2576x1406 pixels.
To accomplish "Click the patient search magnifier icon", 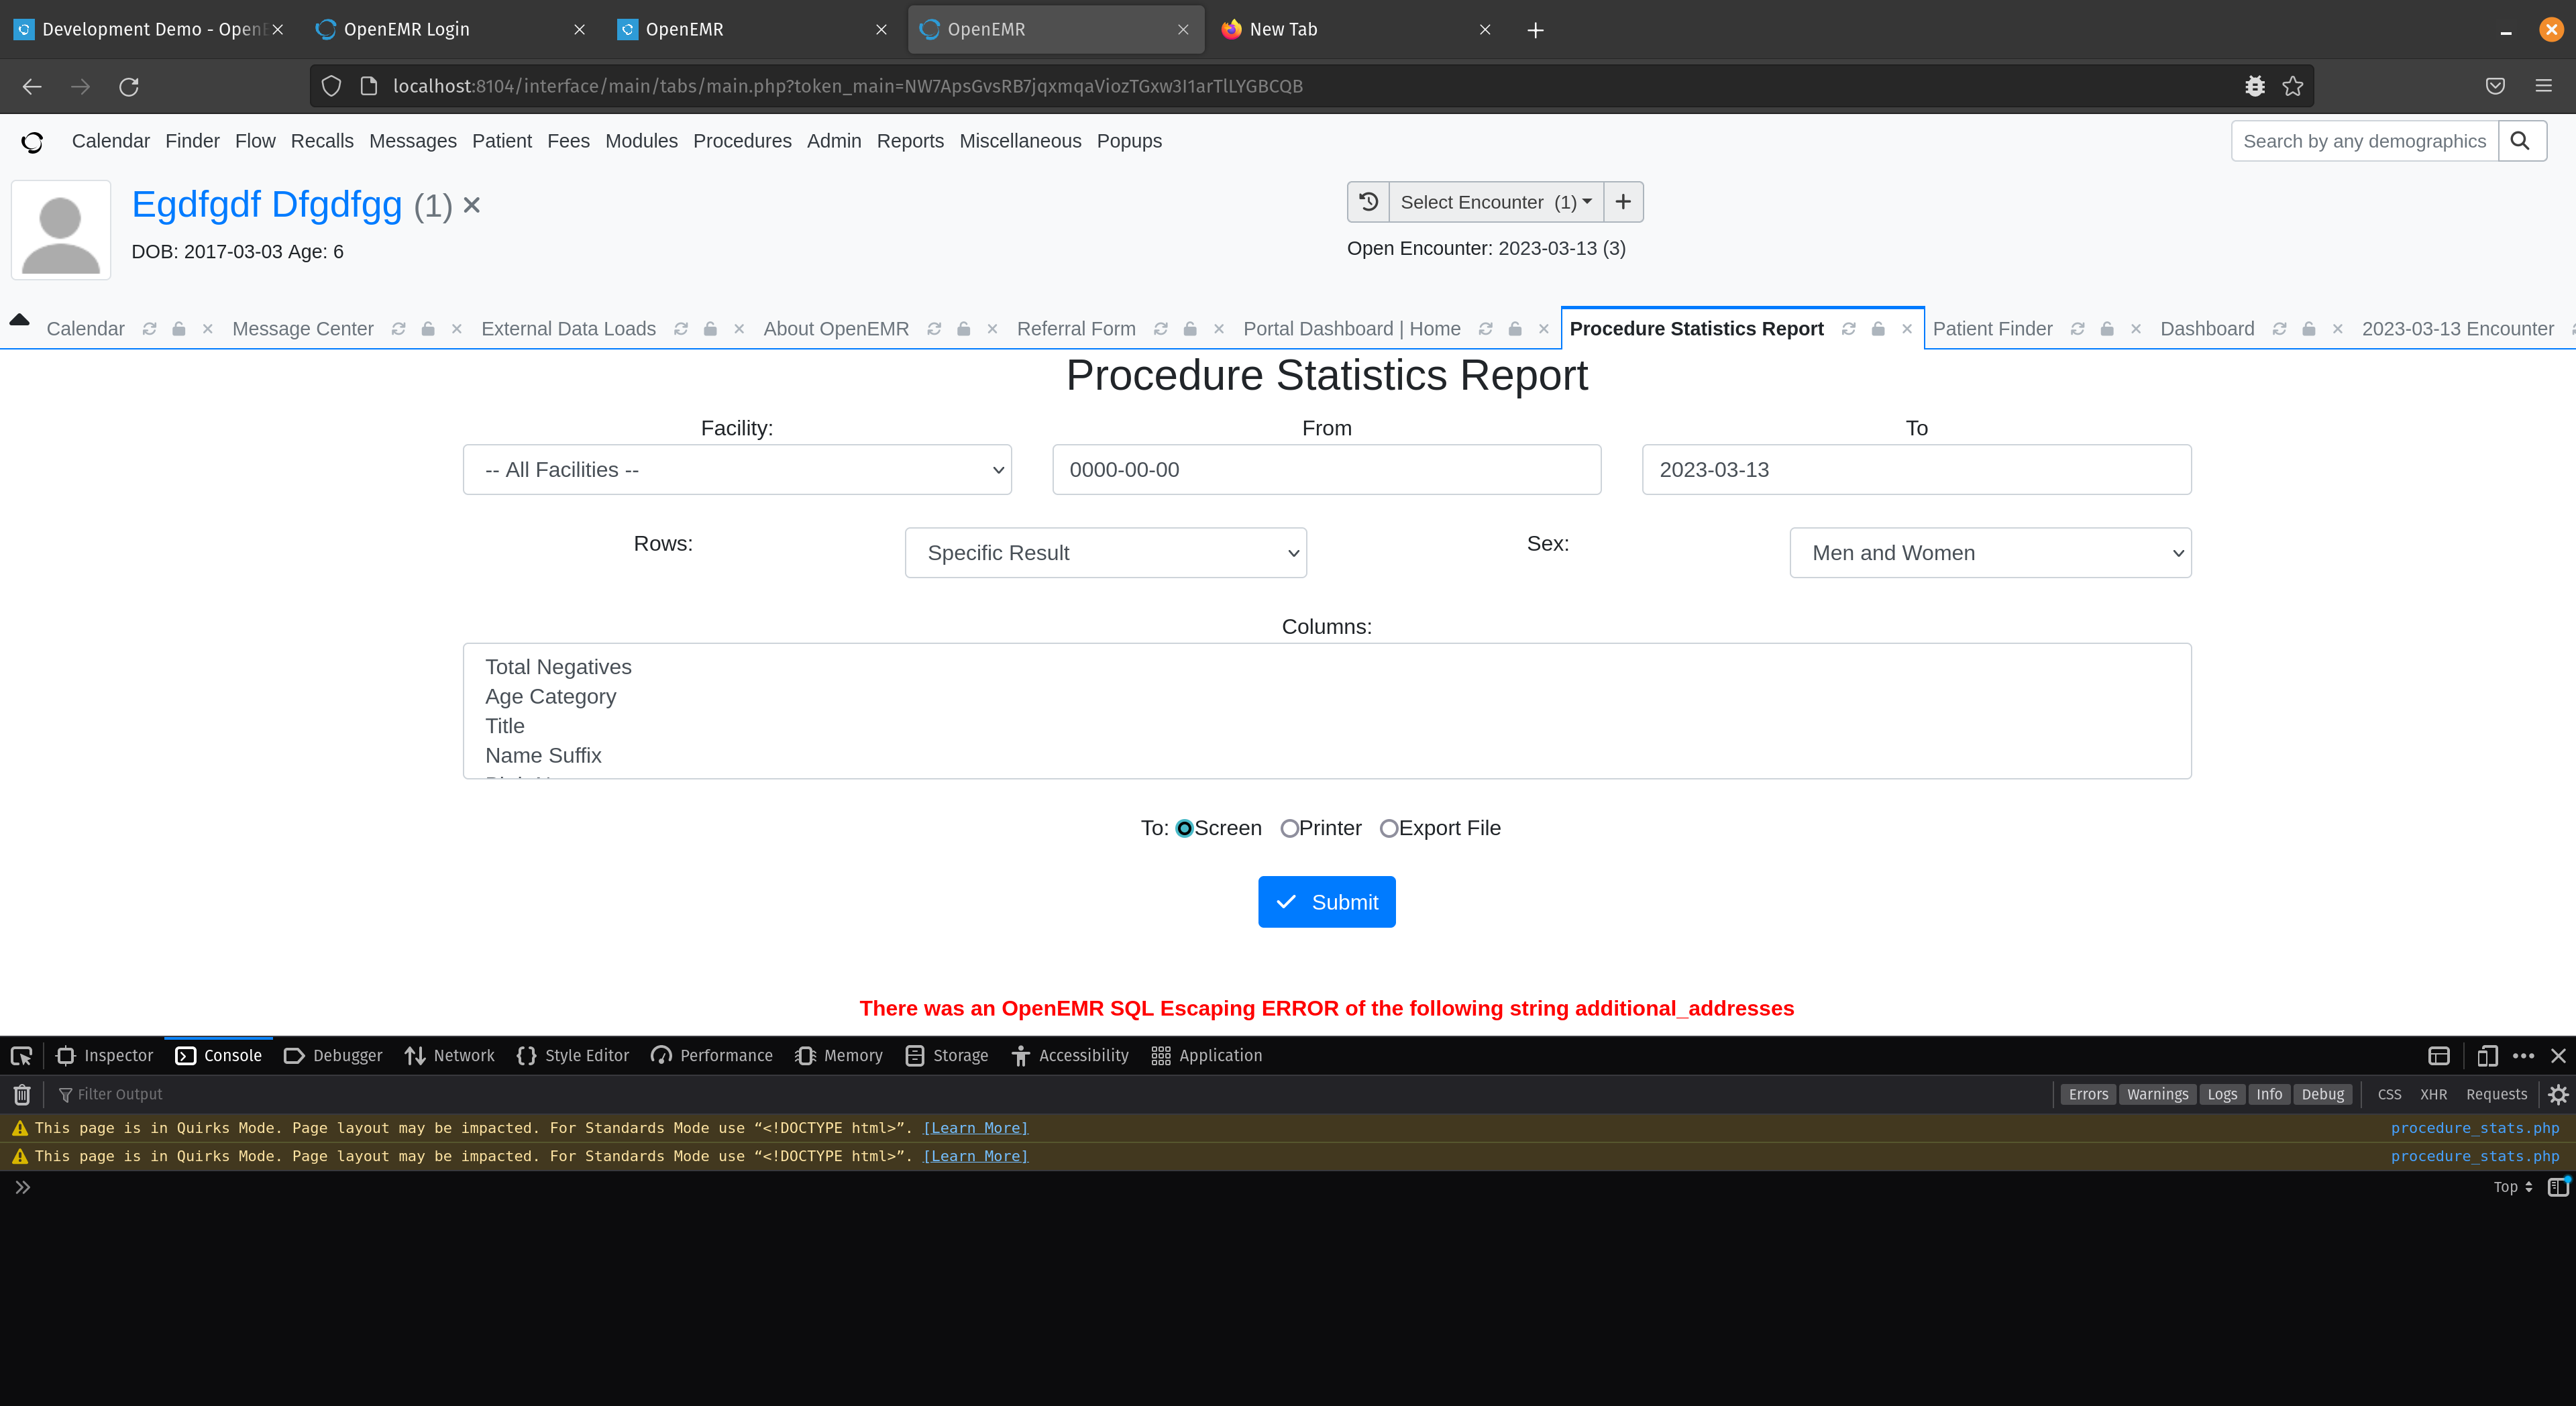I will pos(2521,141).
